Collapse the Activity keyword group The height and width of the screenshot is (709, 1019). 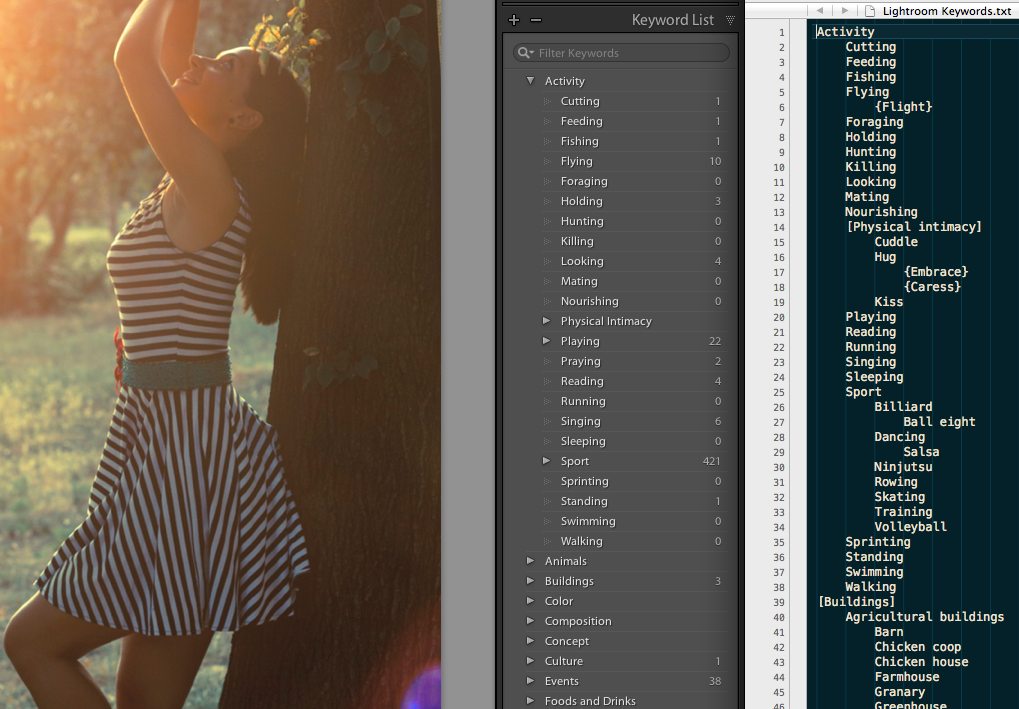coord(530,81)
